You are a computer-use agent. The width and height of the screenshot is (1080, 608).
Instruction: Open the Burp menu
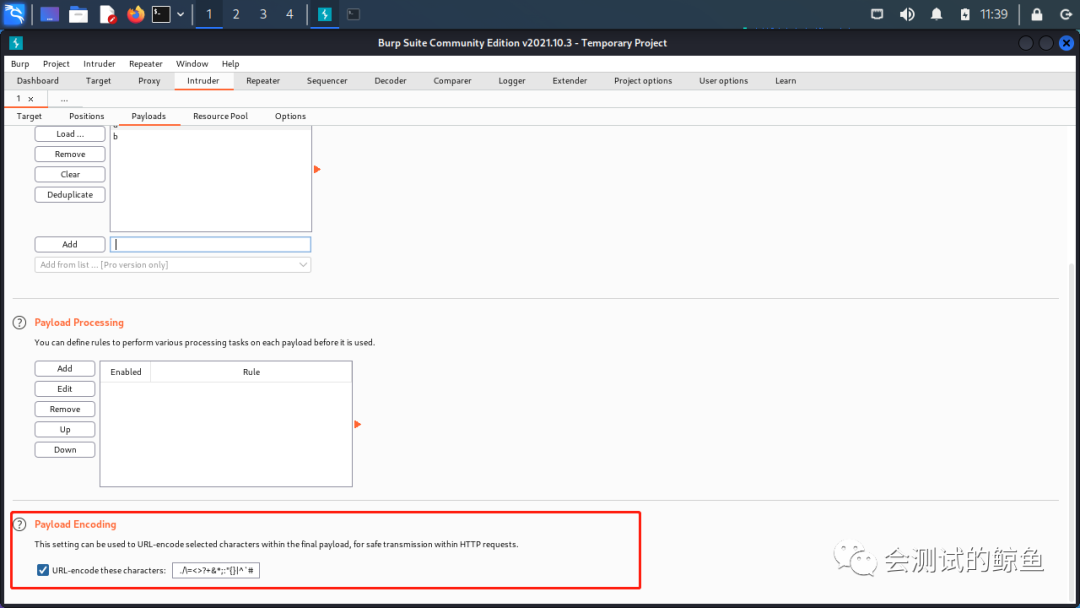click(20, 63)
